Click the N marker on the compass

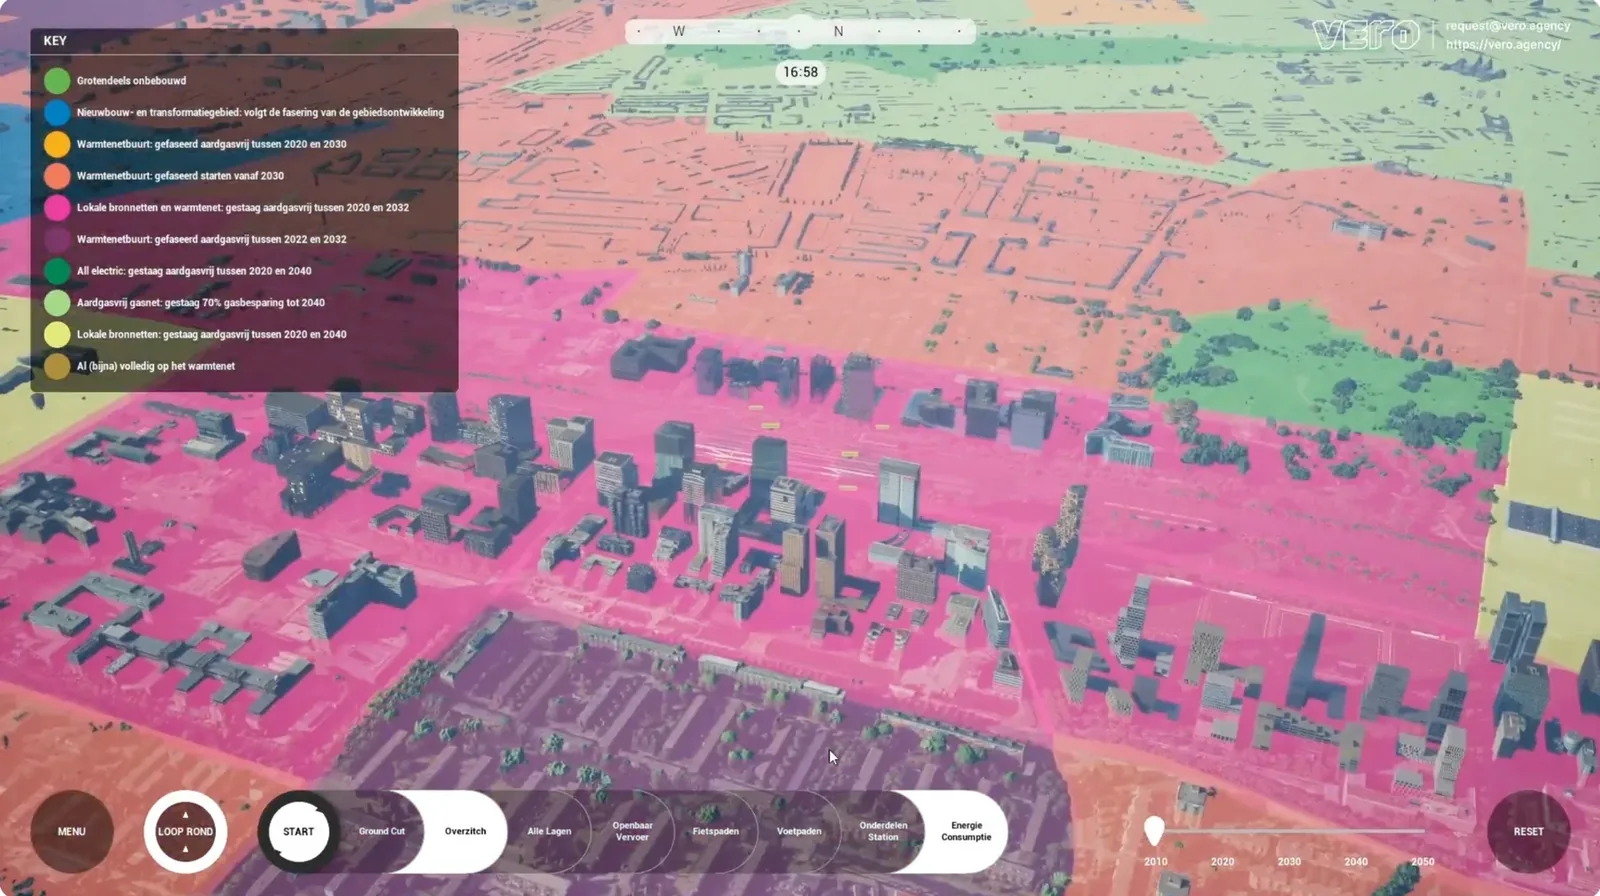coord(838,31)
